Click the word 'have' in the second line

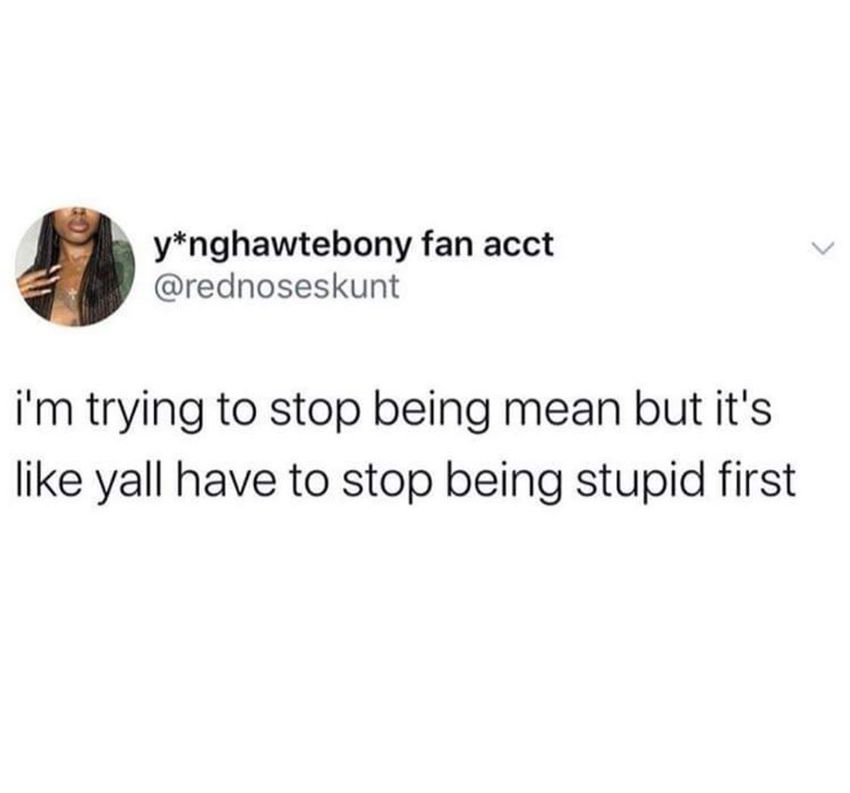point(226,480)
